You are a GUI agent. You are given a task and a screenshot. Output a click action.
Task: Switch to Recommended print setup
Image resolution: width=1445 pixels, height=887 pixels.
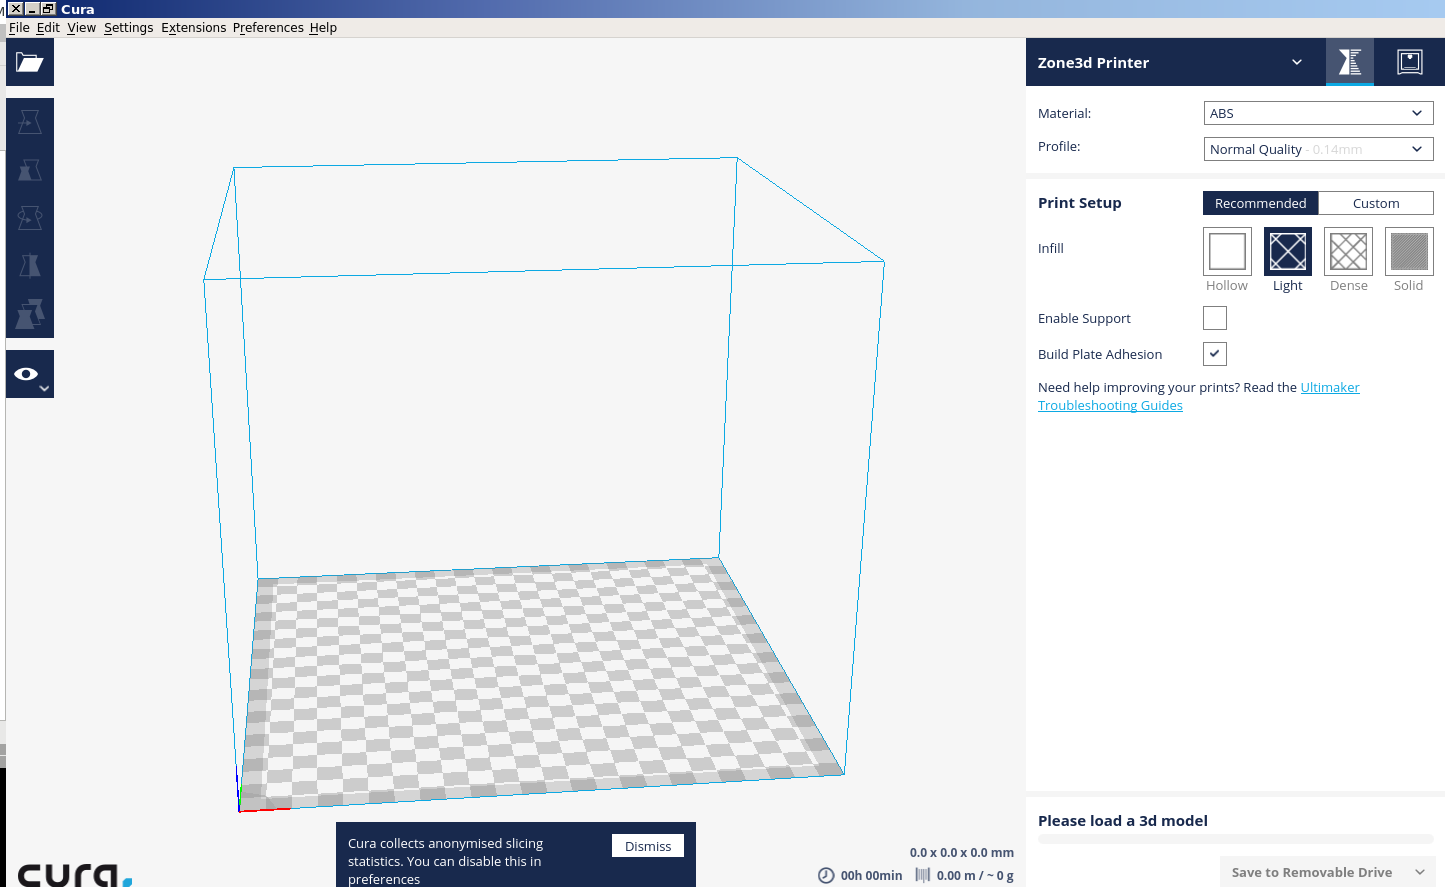[1260, 203]
